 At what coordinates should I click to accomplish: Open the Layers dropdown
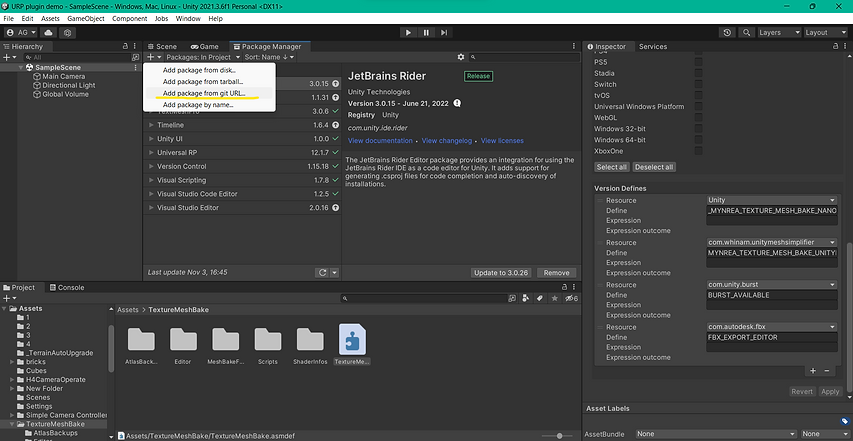tap(780, 33)
